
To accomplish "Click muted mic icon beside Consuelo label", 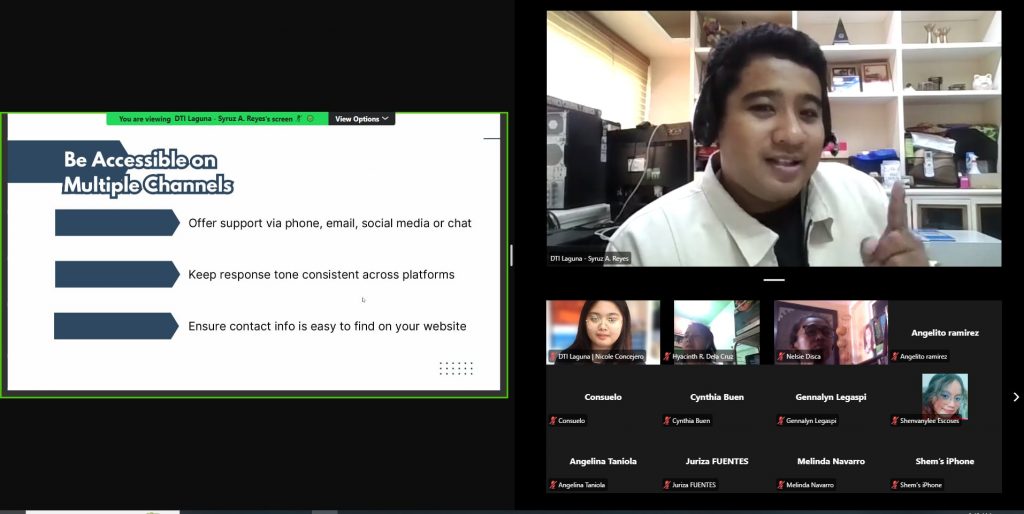I will [552, 421].
